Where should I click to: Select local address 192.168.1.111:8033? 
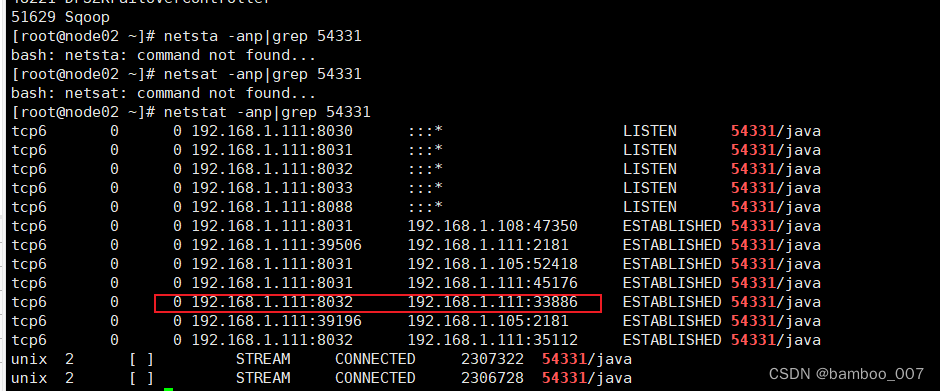click(x=272, y=188)
